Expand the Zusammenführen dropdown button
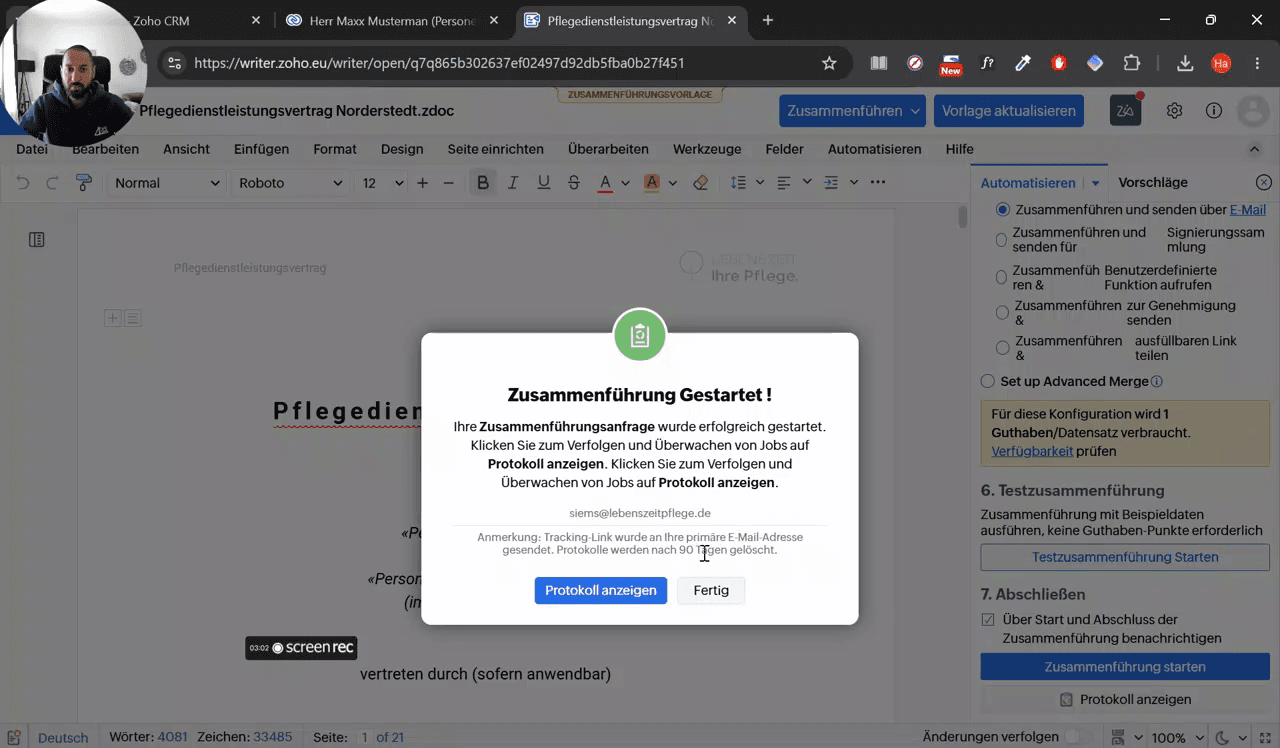Screen dimensions: 1280x748 click(x=916, y=111)
